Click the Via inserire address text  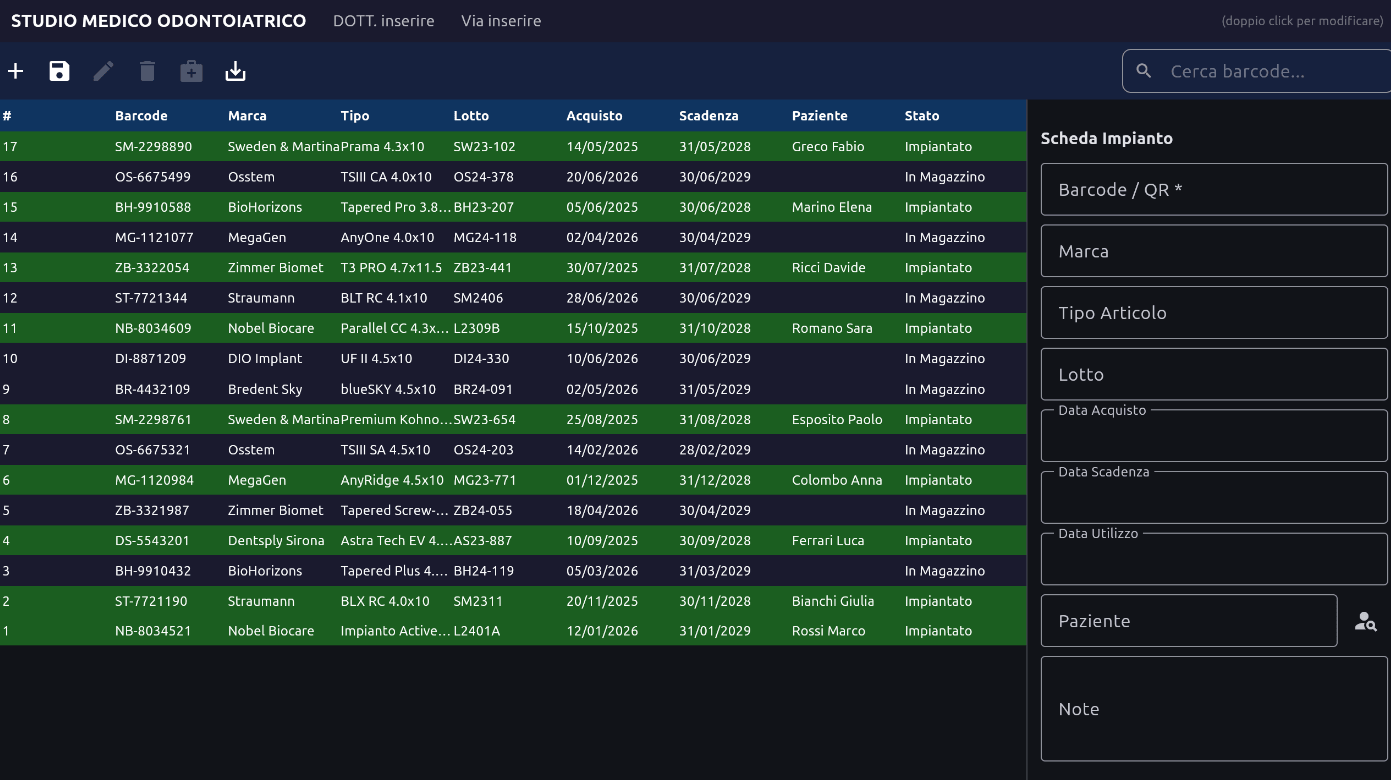coord(501,20)
